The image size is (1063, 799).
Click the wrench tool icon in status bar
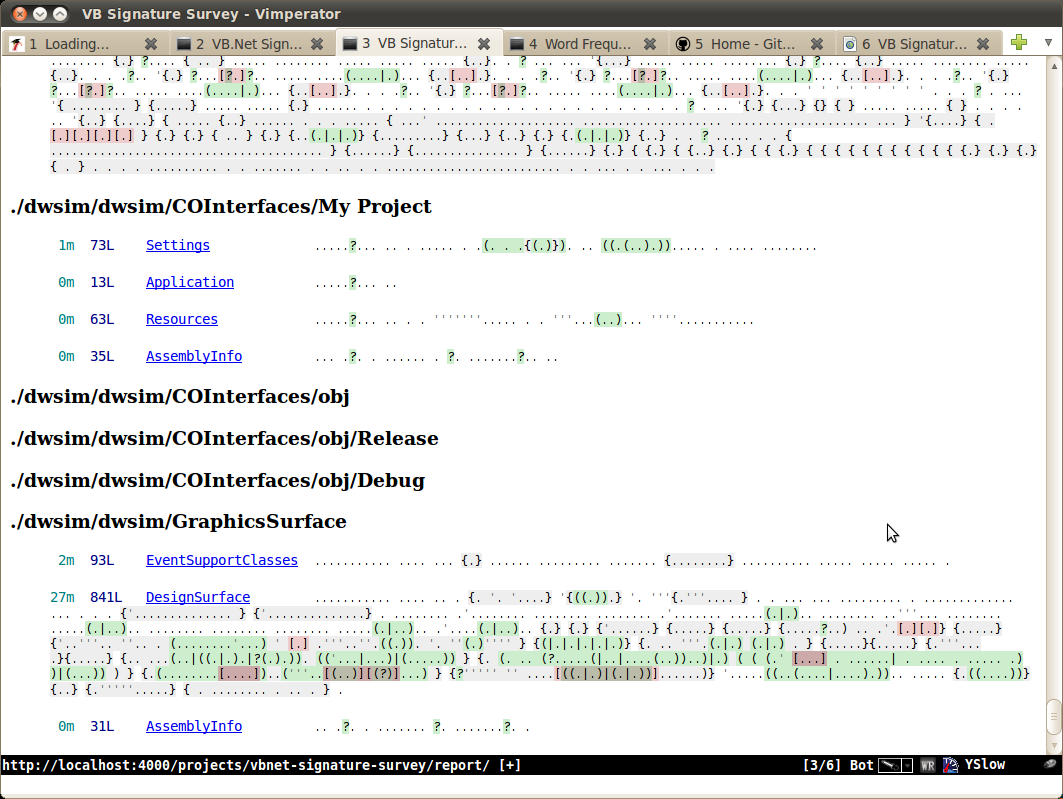tap(890, 765)
